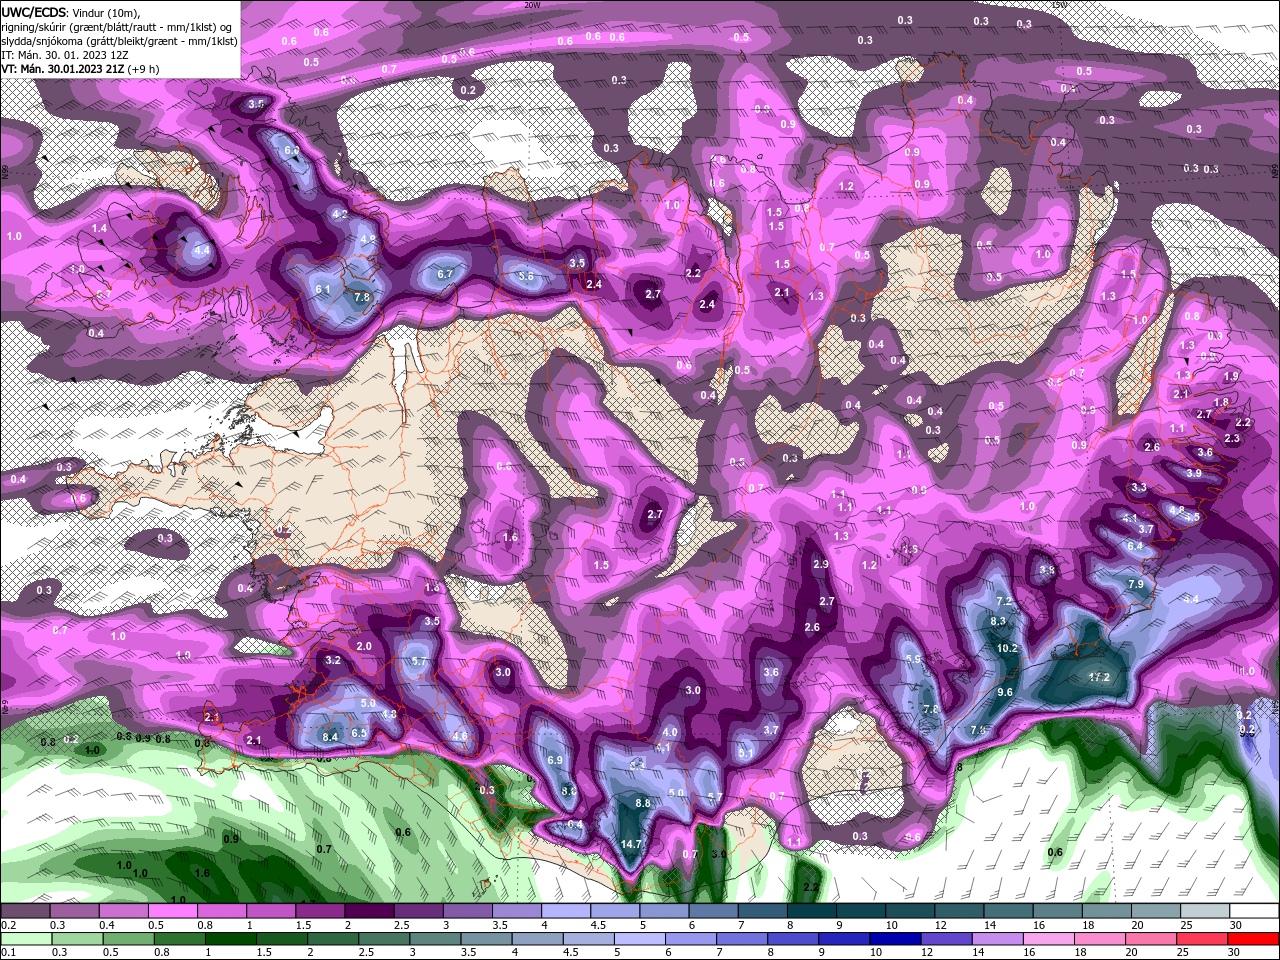The image size is (1280, 960).
Task: Pick the white 30 swatch in the upper legend
Action: click(x=1255, y=912)
